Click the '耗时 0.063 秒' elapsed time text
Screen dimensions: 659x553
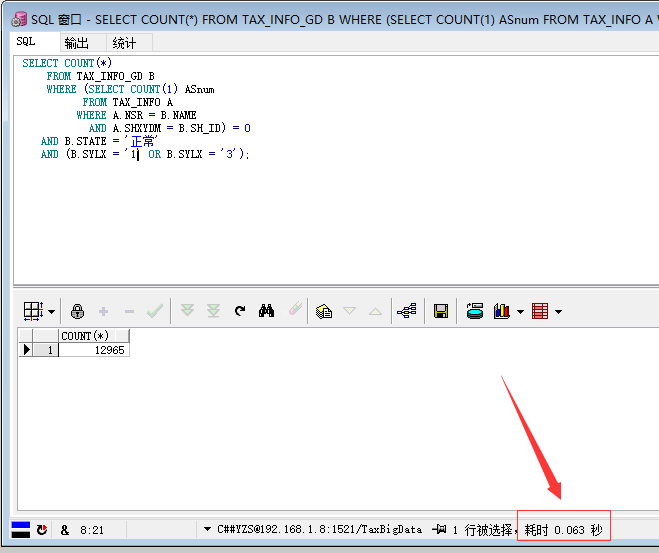coord(564,530)
